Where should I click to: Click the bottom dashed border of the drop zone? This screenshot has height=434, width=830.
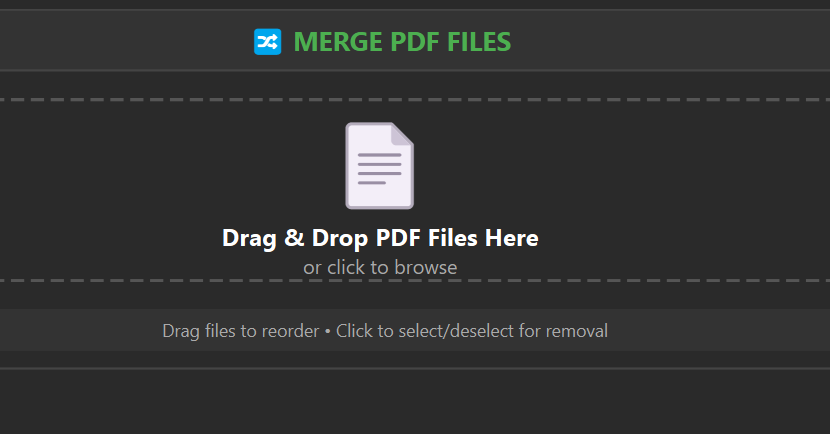click(x=415, y=281)
